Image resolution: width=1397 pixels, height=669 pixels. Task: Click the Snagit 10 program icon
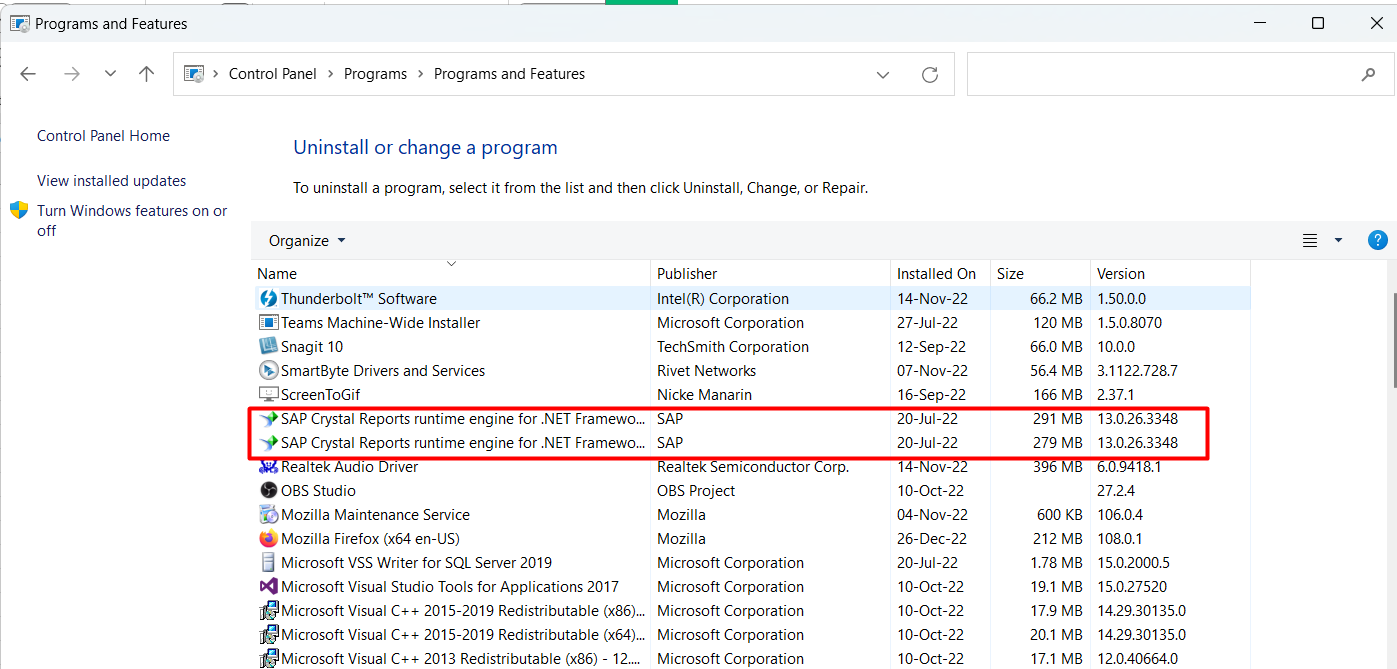(268, 347)
